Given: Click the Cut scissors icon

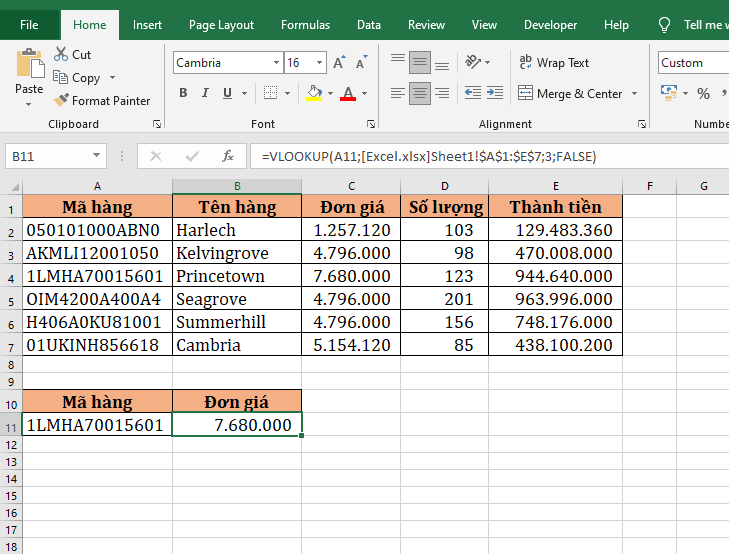Looking at the screenshot, I should (61, 55).
